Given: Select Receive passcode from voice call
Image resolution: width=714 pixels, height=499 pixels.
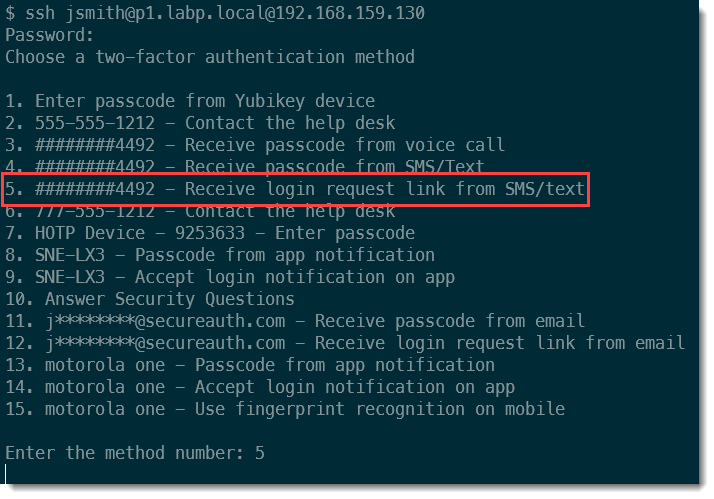Looking at the screenshot, I should [x=255, y=145].
